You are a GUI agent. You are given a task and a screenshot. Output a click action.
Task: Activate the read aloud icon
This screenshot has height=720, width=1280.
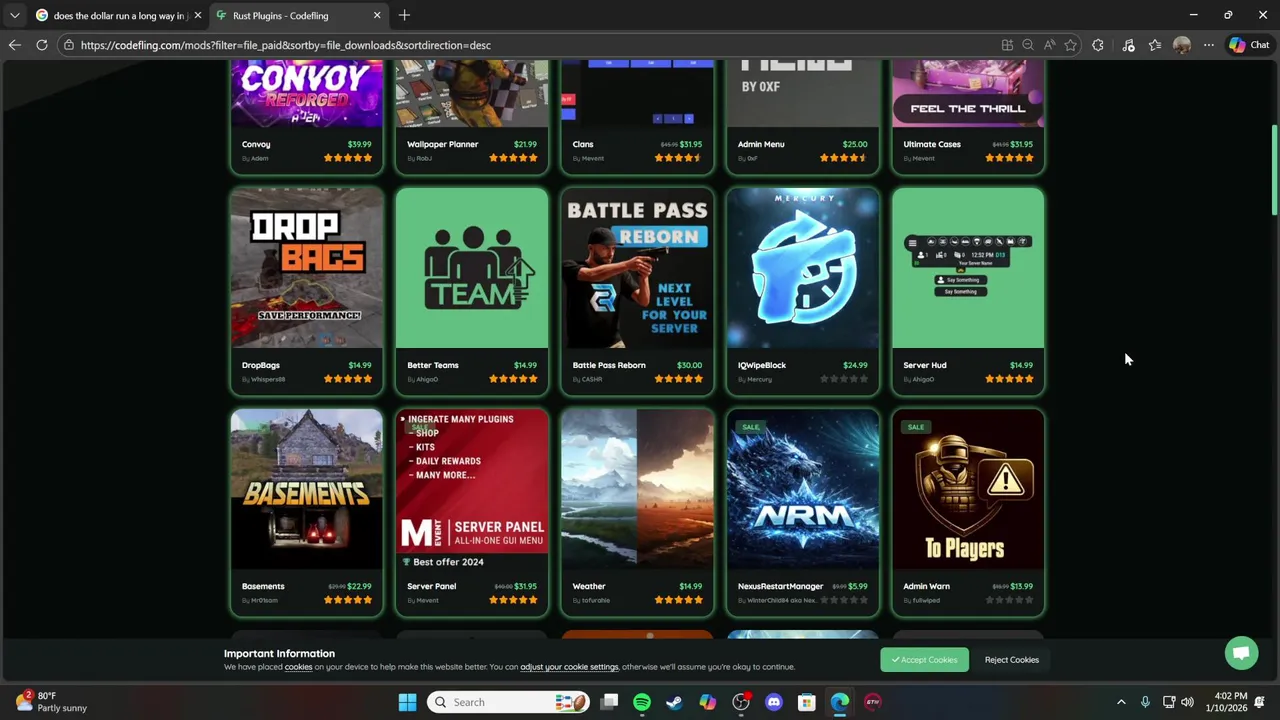click(1049, 45)
